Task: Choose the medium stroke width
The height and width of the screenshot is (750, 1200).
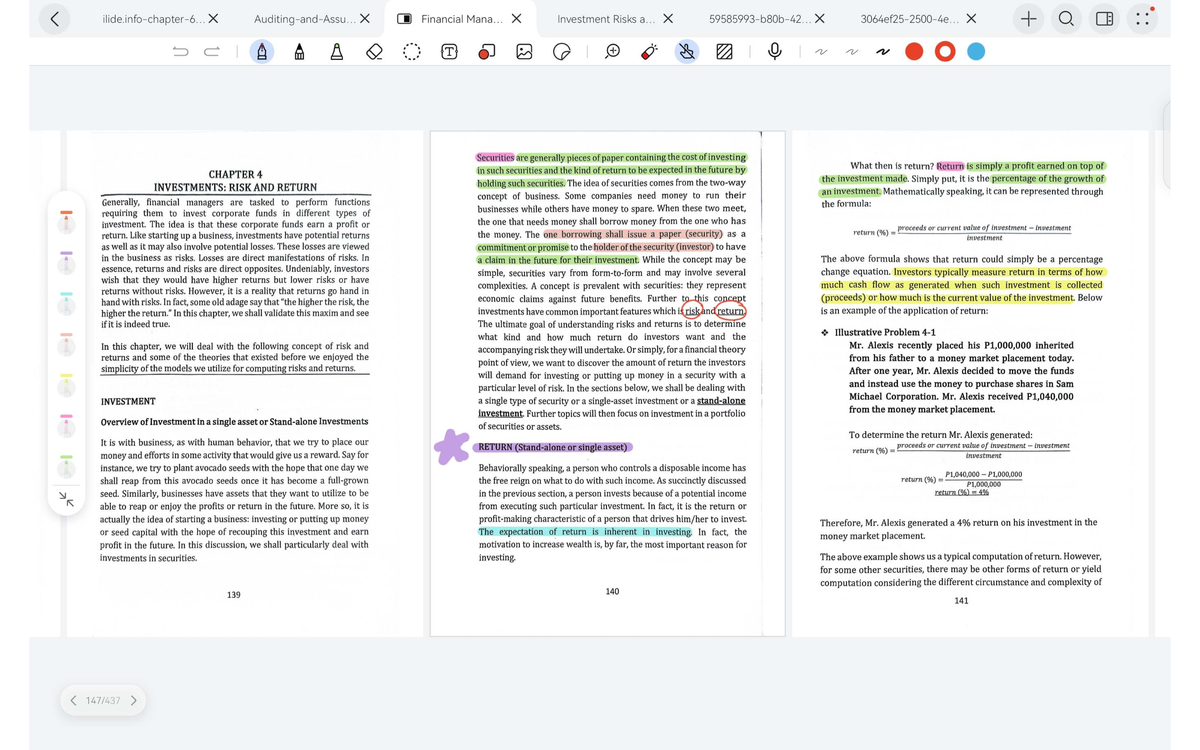Action: 850,52
